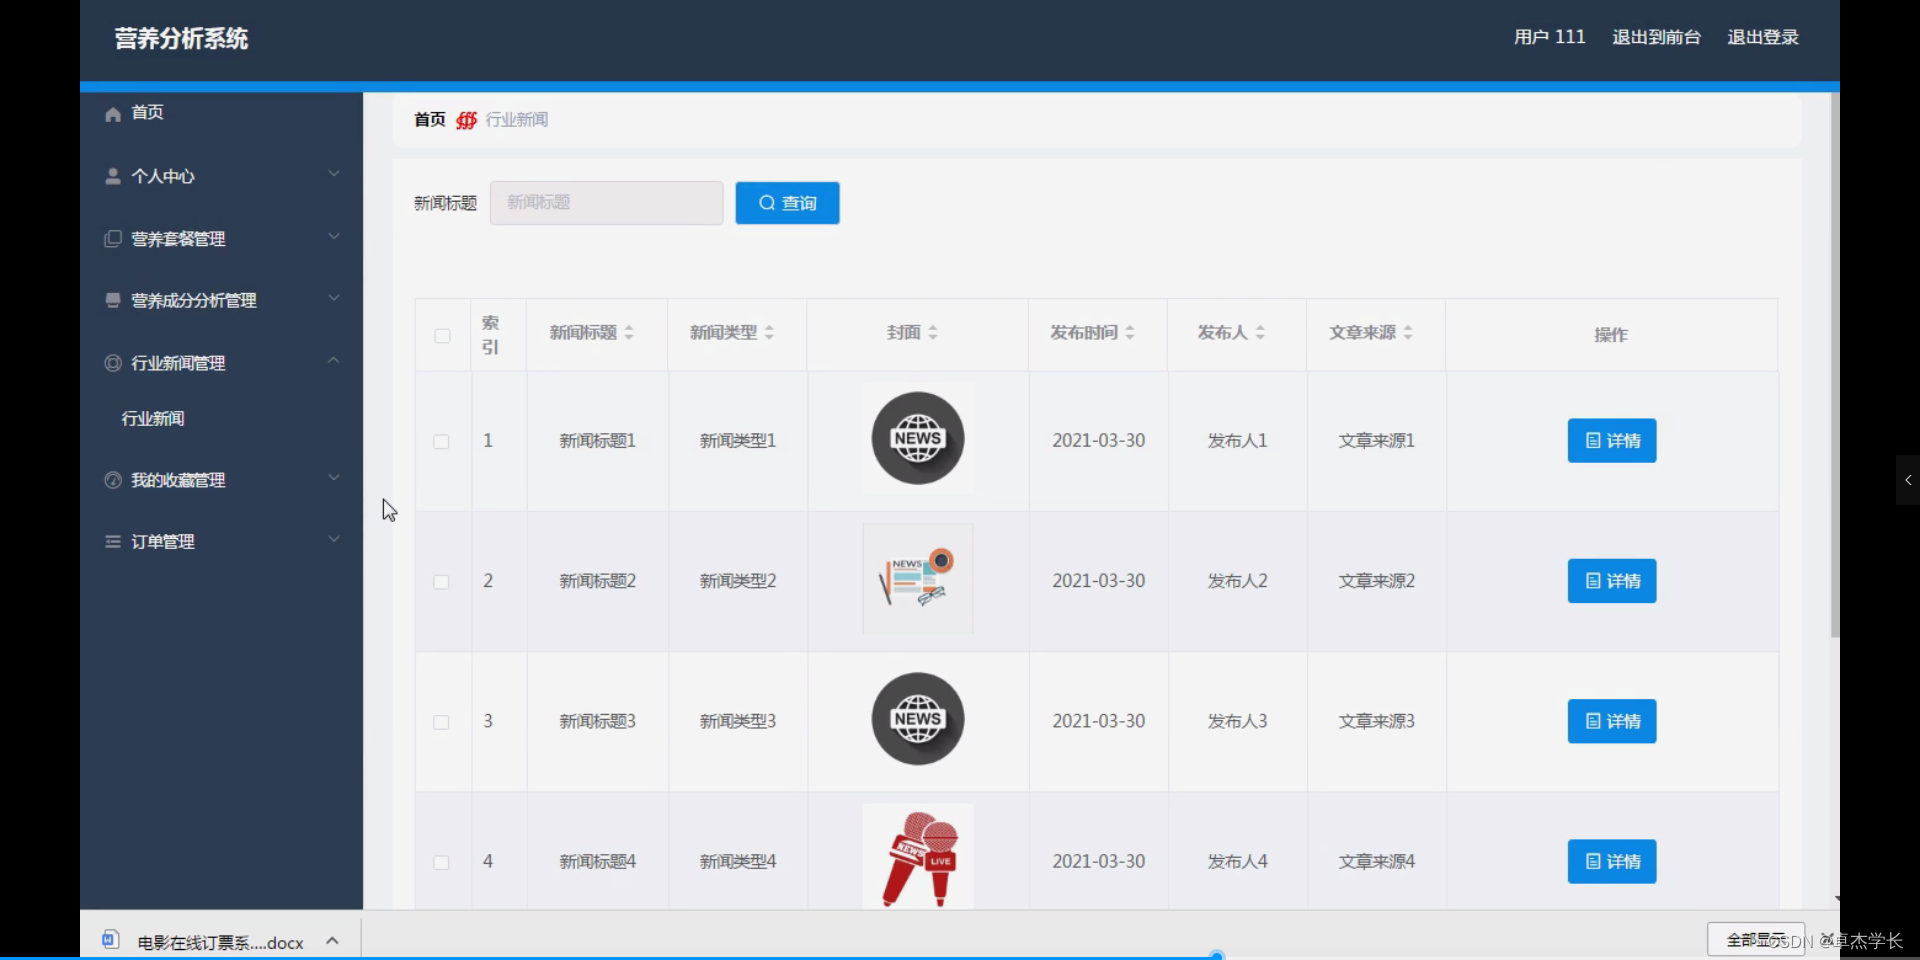This screenshot has width=1920, height=960.
Task: Expand the 营养套餐管理 menu chevron
Action: pyautogui.click(x=334, y=236)
